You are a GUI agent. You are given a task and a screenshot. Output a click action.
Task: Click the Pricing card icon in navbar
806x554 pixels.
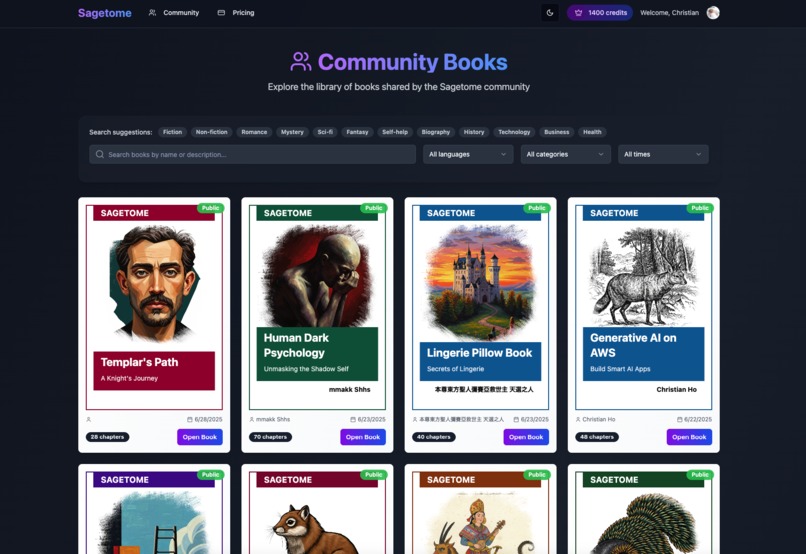click(221, 13)
